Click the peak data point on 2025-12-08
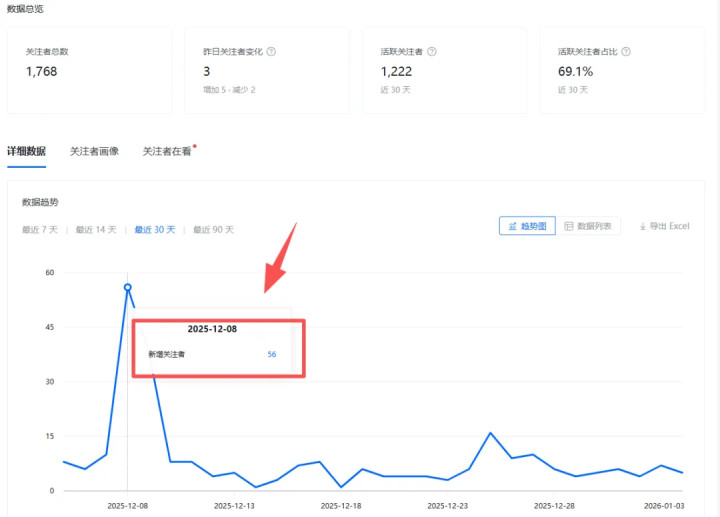The height and width of the screenshot is (517, 720). 127,287
